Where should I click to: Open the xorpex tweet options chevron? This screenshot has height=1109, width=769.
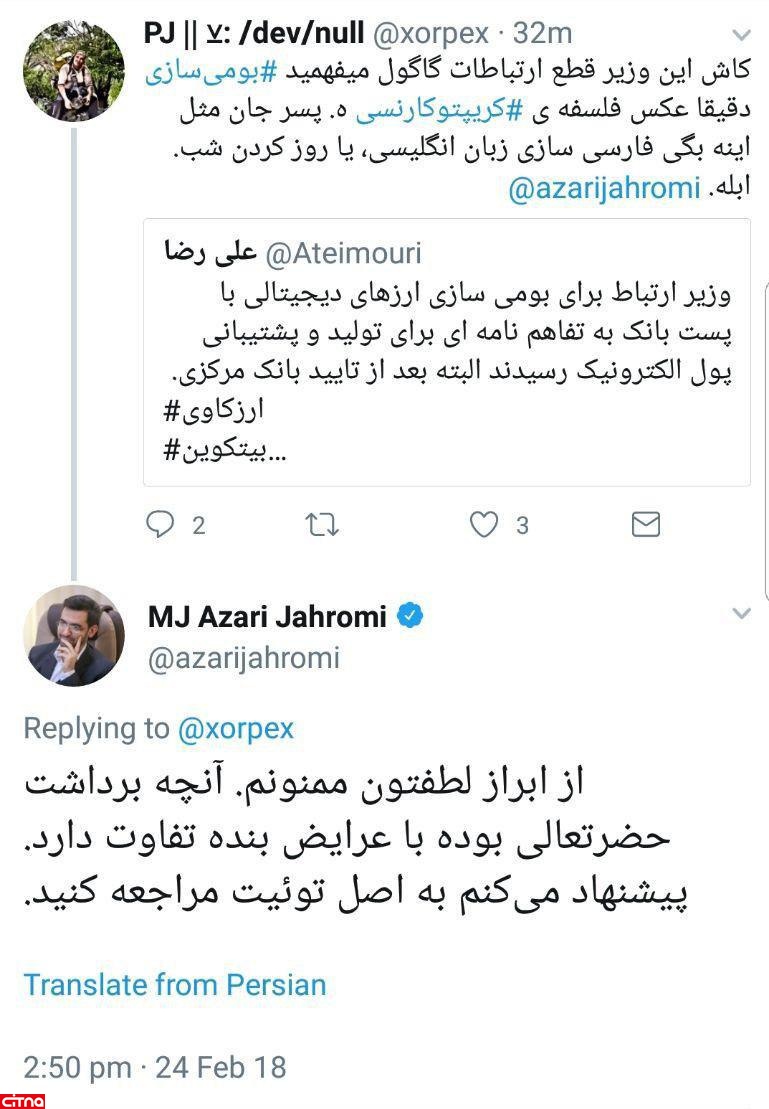click(x=740, y=35)
